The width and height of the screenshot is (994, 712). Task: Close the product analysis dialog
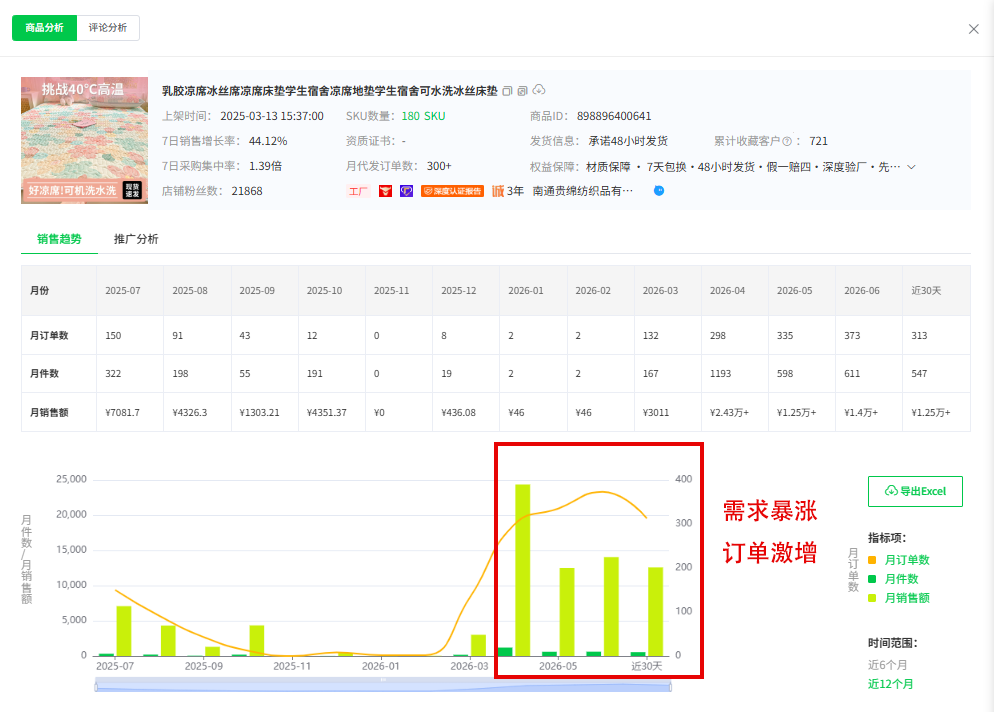pyautogui.click(x=974, y=29)
